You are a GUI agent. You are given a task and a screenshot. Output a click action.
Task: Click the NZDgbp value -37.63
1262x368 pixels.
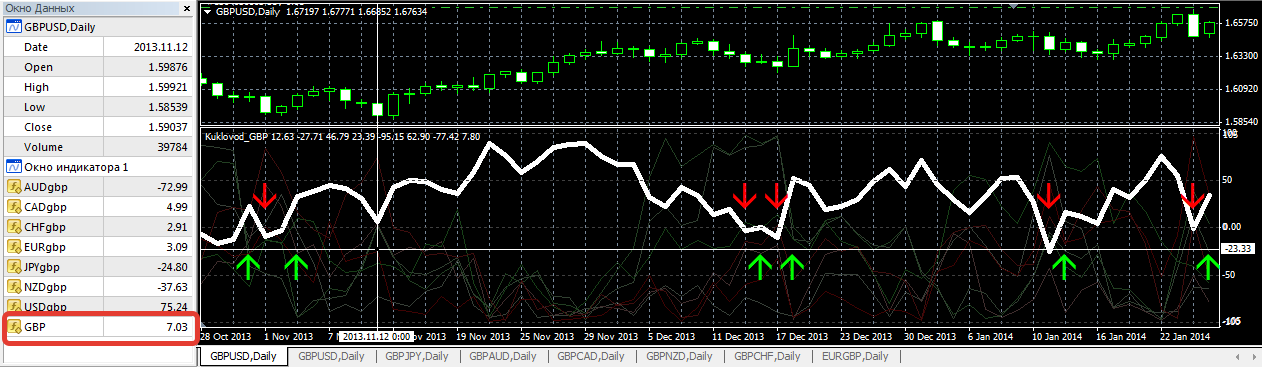tap(173, 287)
